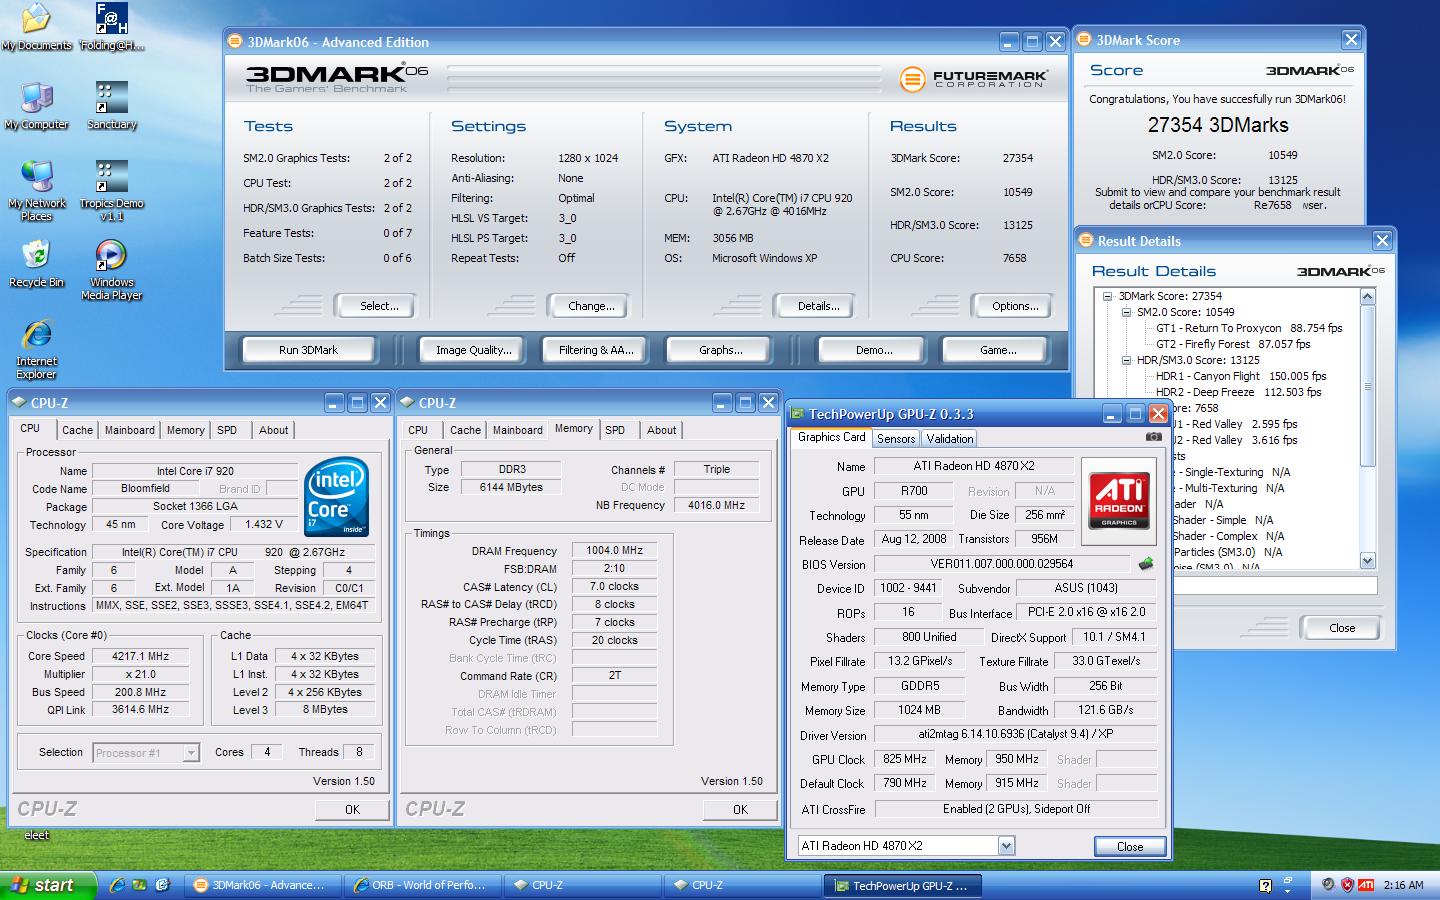Click the ATI tray icon

[x=1366, y=885]
